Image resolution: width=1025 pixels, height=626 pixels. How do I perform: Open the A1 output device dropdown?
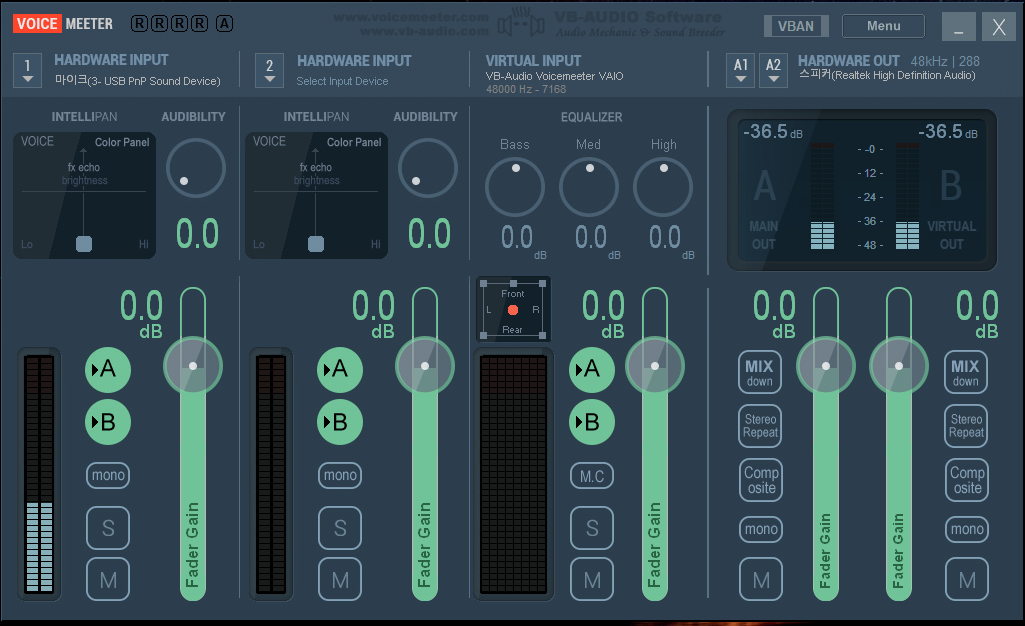click(x=741, y=71)
